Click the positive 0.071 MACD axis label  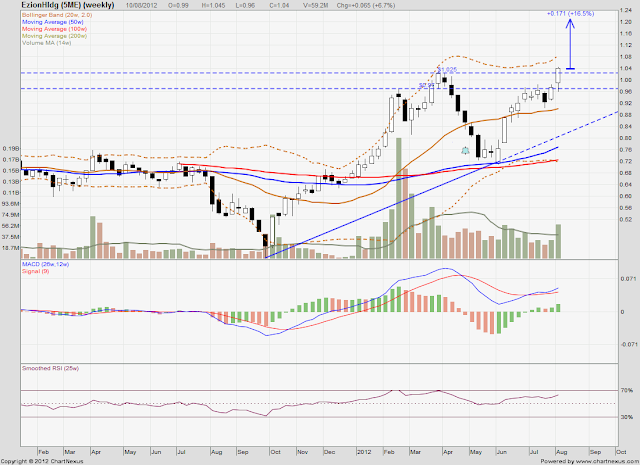coord(628,279)
